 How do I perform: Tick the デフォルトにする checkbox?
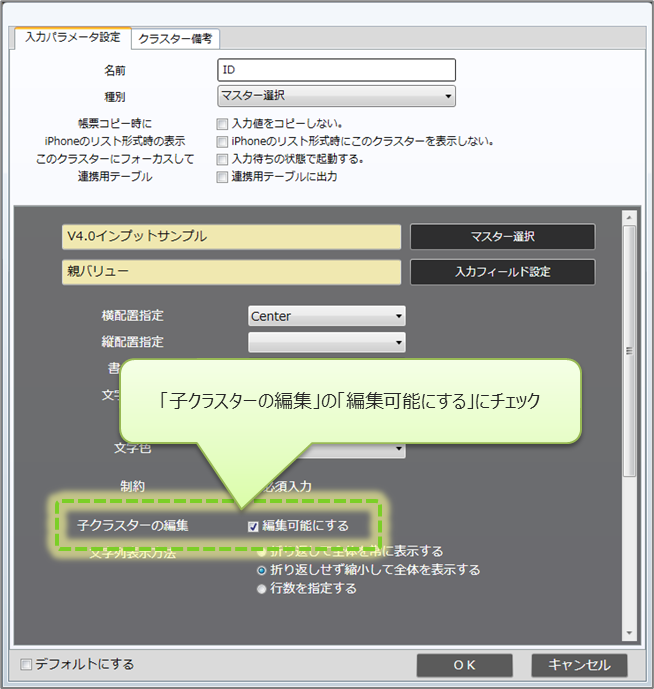pyautogui.click(x=26, y=664)
